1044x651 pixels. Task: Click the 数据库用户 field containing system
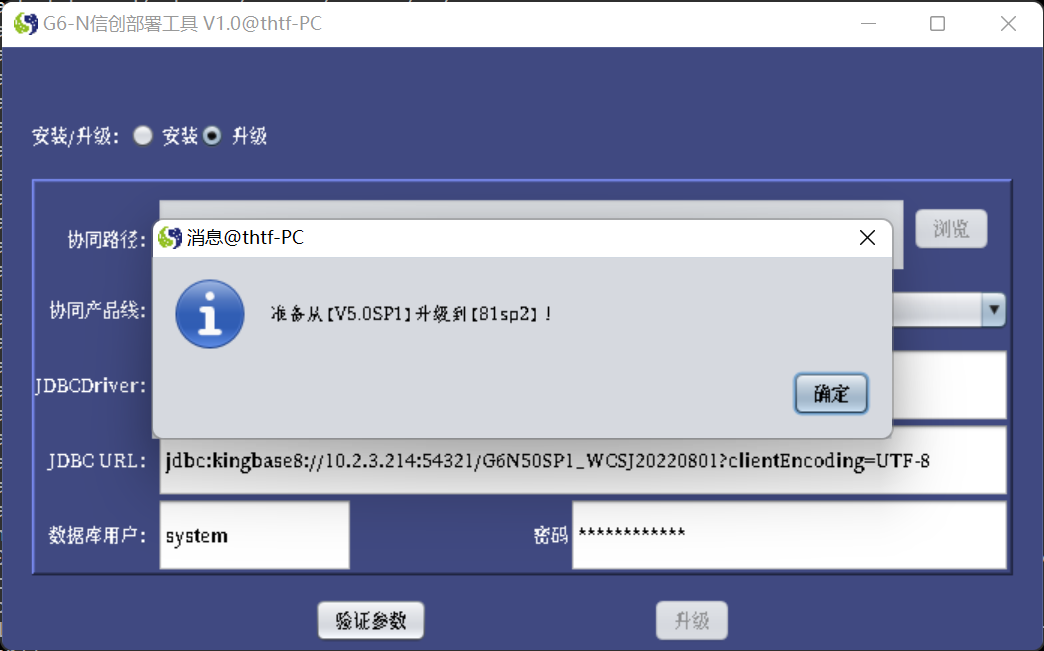pos(254,535)
